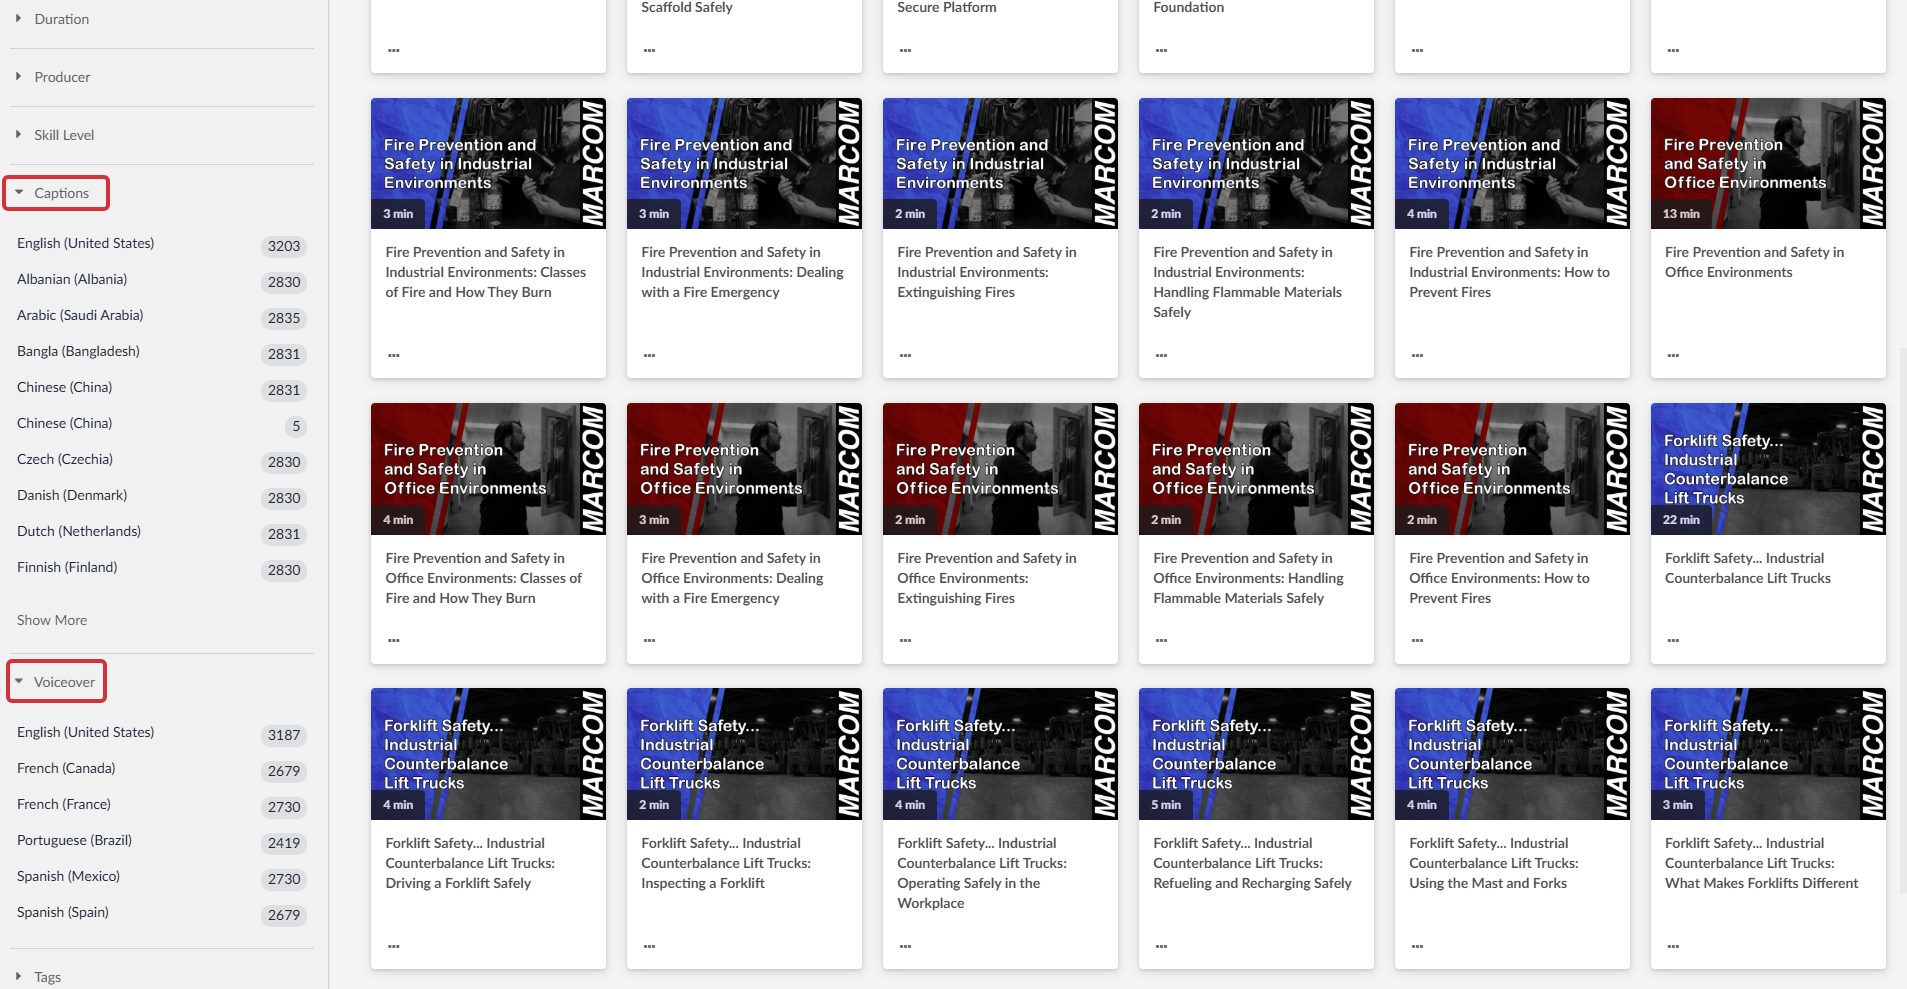This screenshot has width=1907, height=989.
Task: Open more options on Scaffold Safely card
Action: [x=650, y=50]
